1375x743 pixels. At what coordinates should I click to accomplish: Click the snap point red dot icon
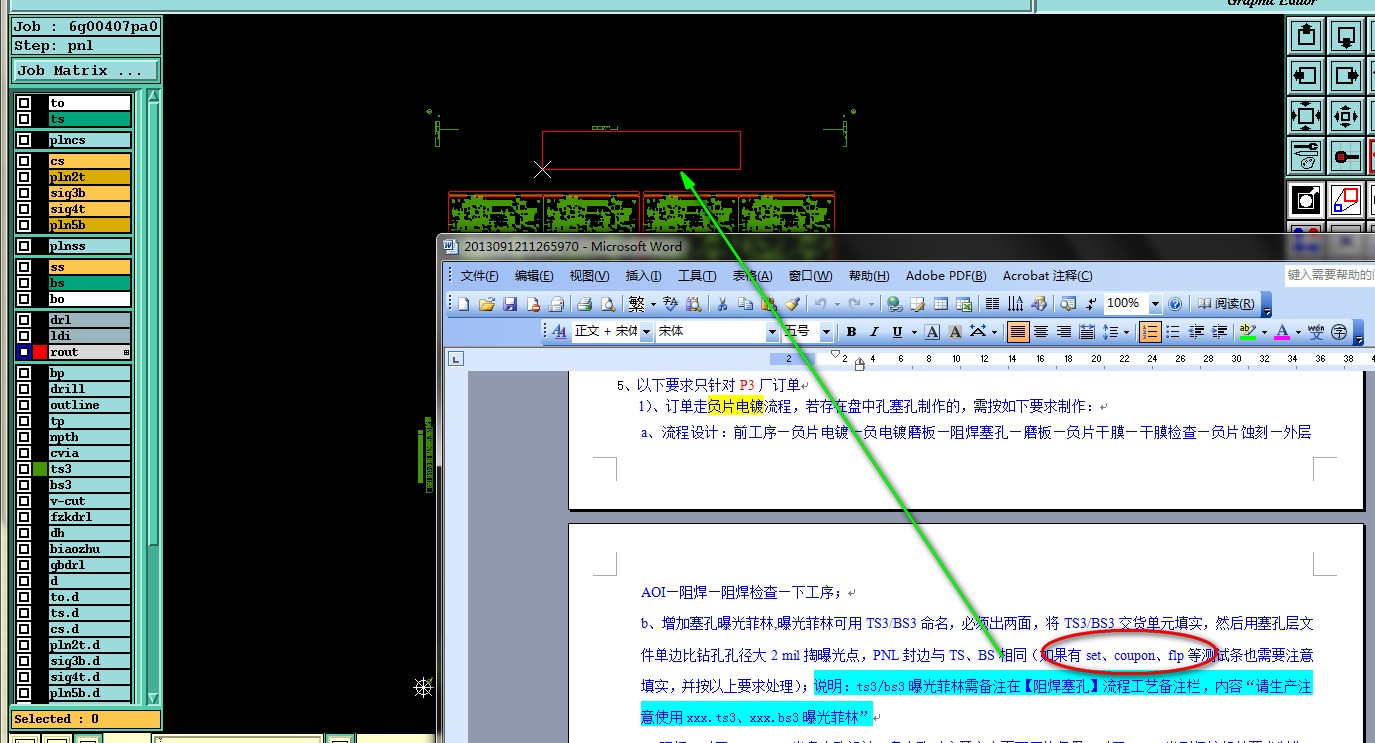click(1347, 156)
